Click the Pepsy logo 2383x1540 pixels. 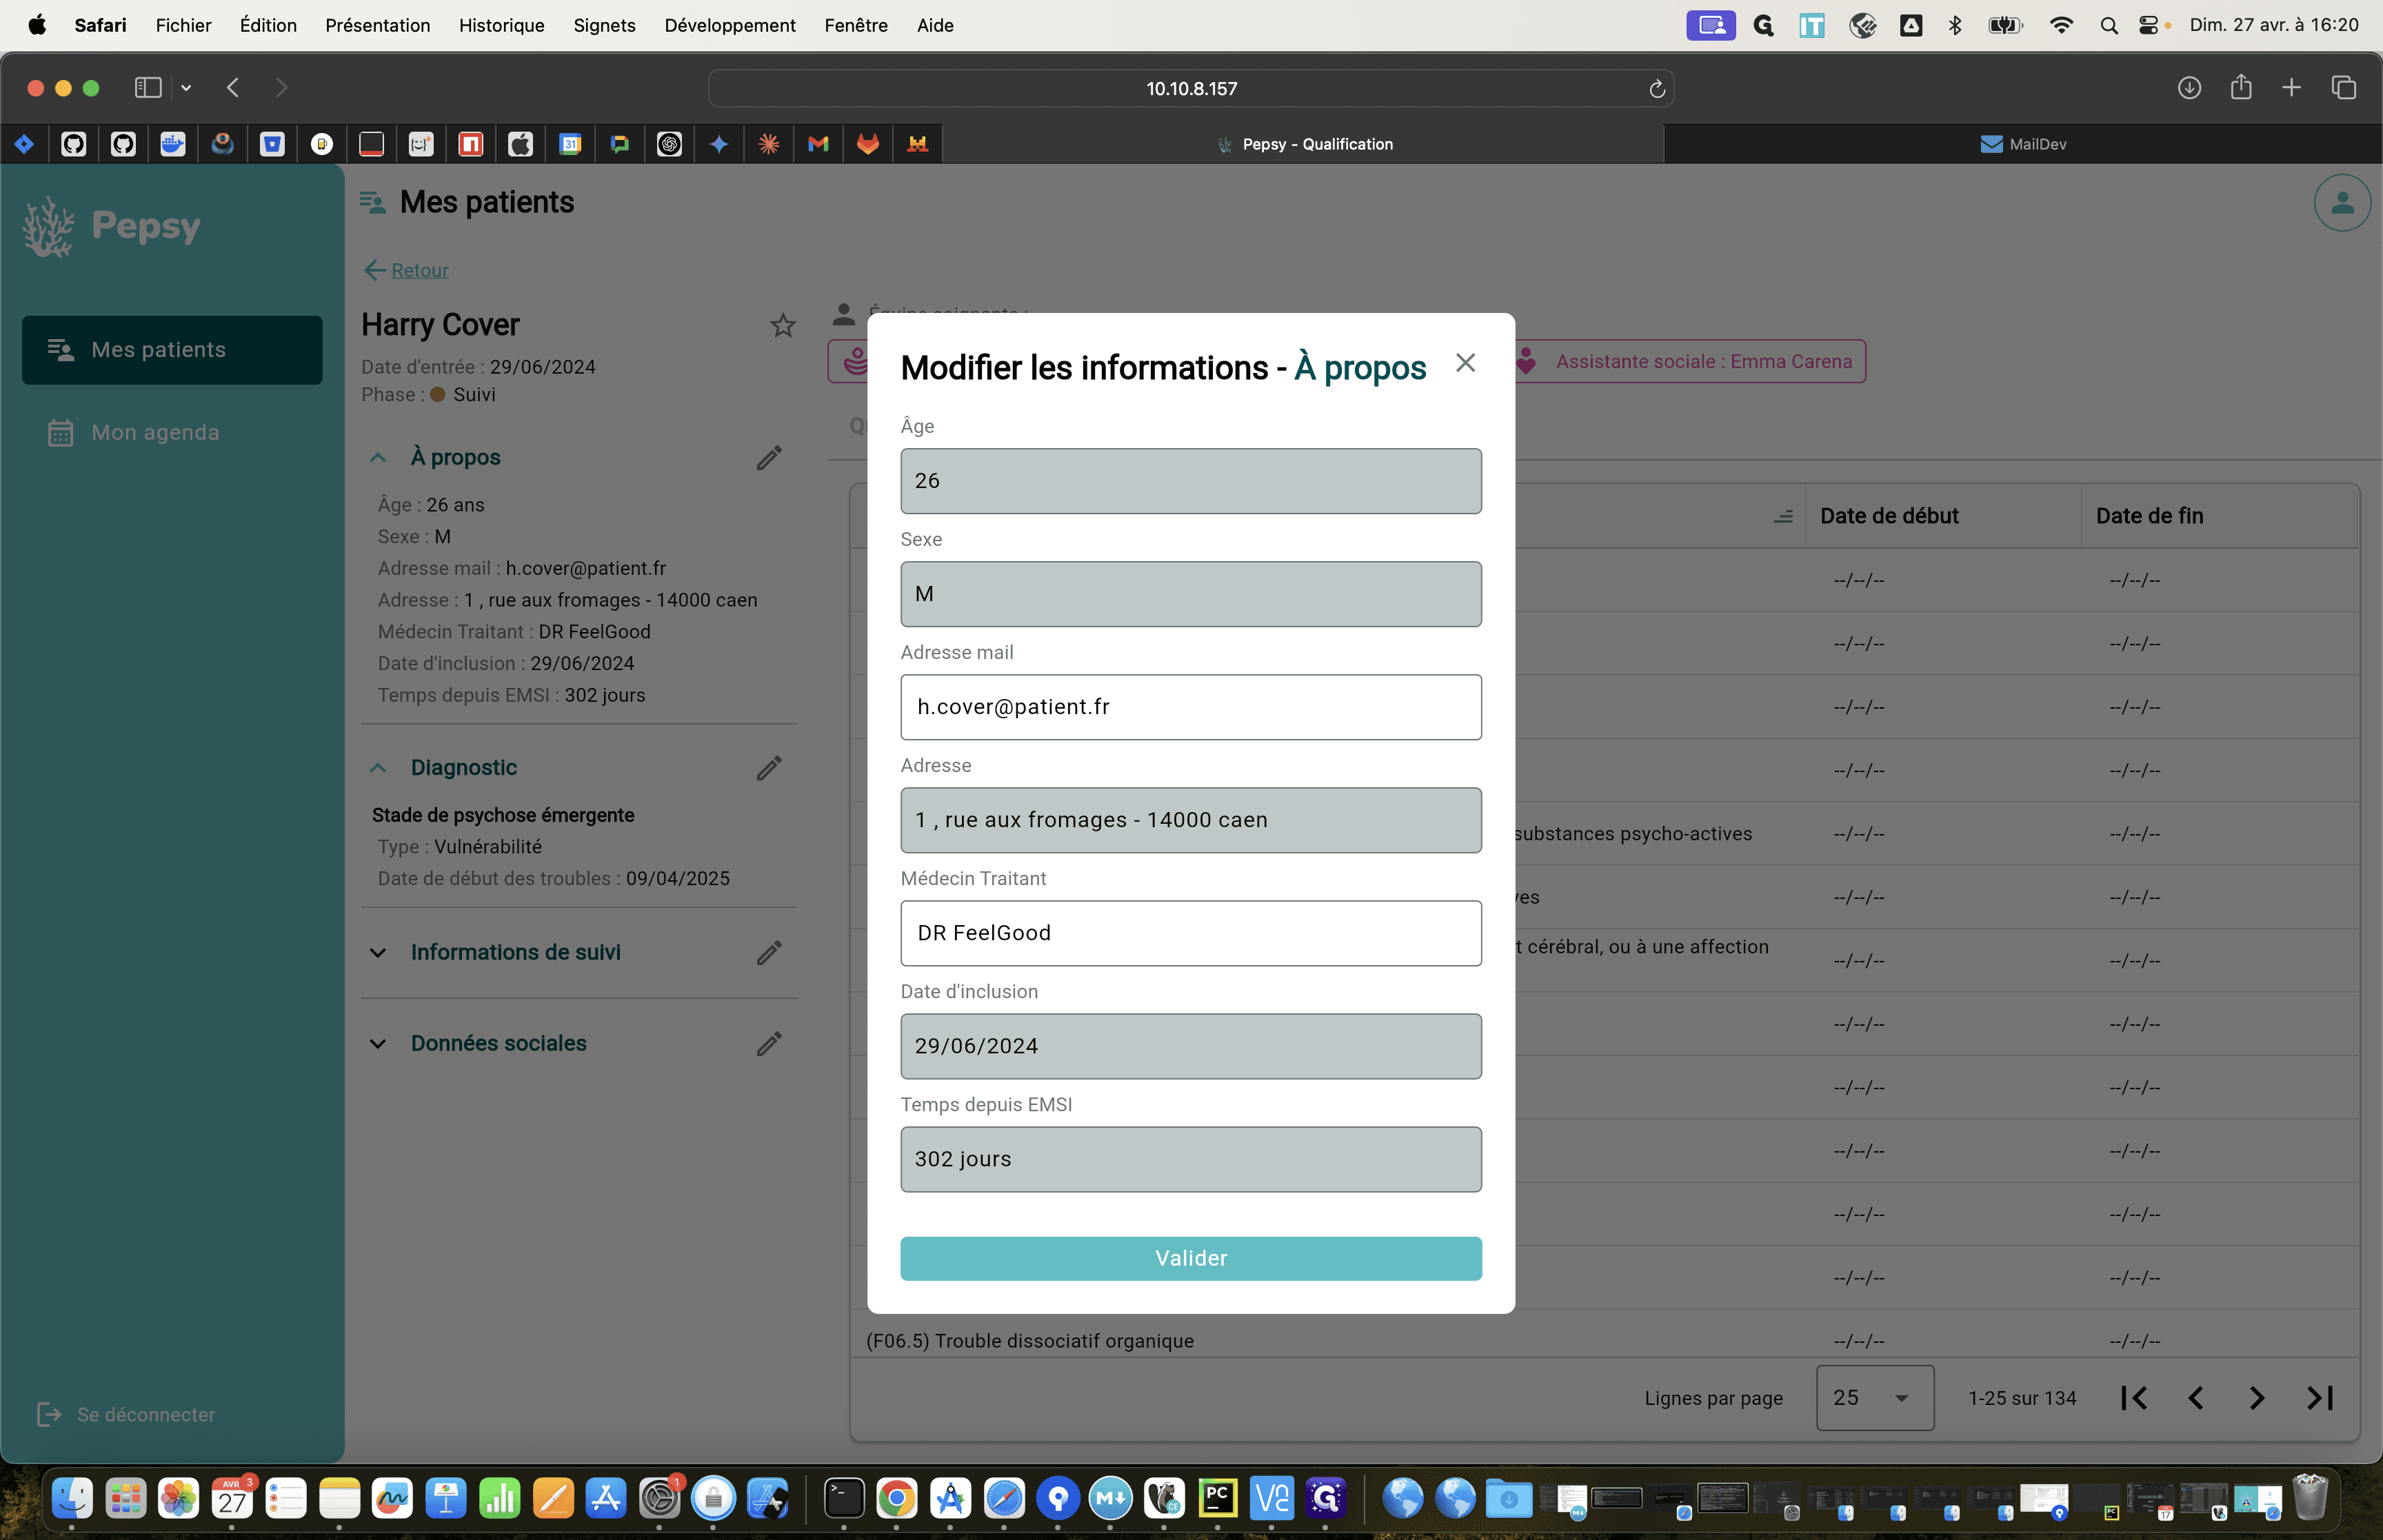click(x=112, y=226)
